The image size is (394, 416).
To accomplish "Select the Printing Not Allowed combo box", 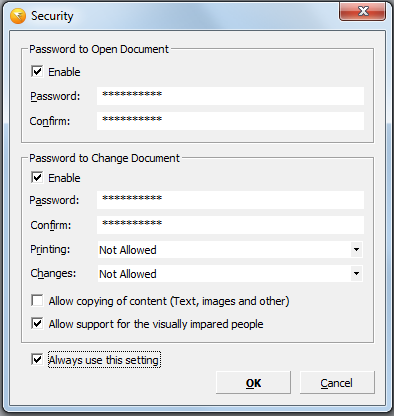I will pyautogui.click(x=230, y=250).
